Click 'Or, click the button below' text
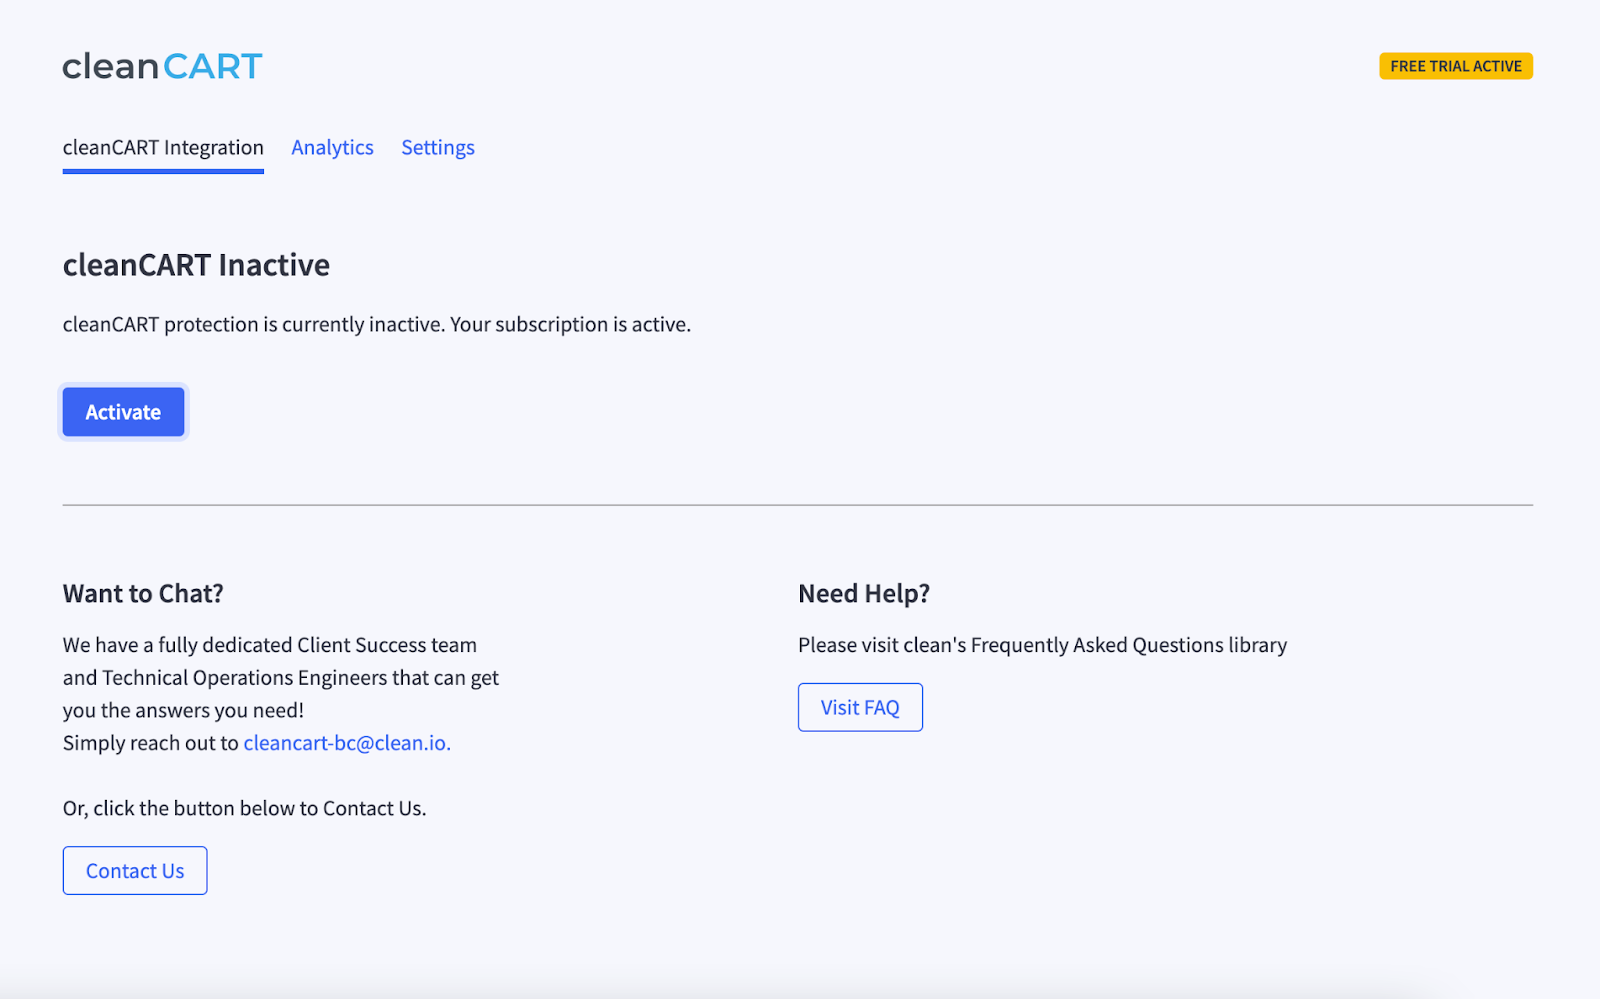 [x=244, y=808]
